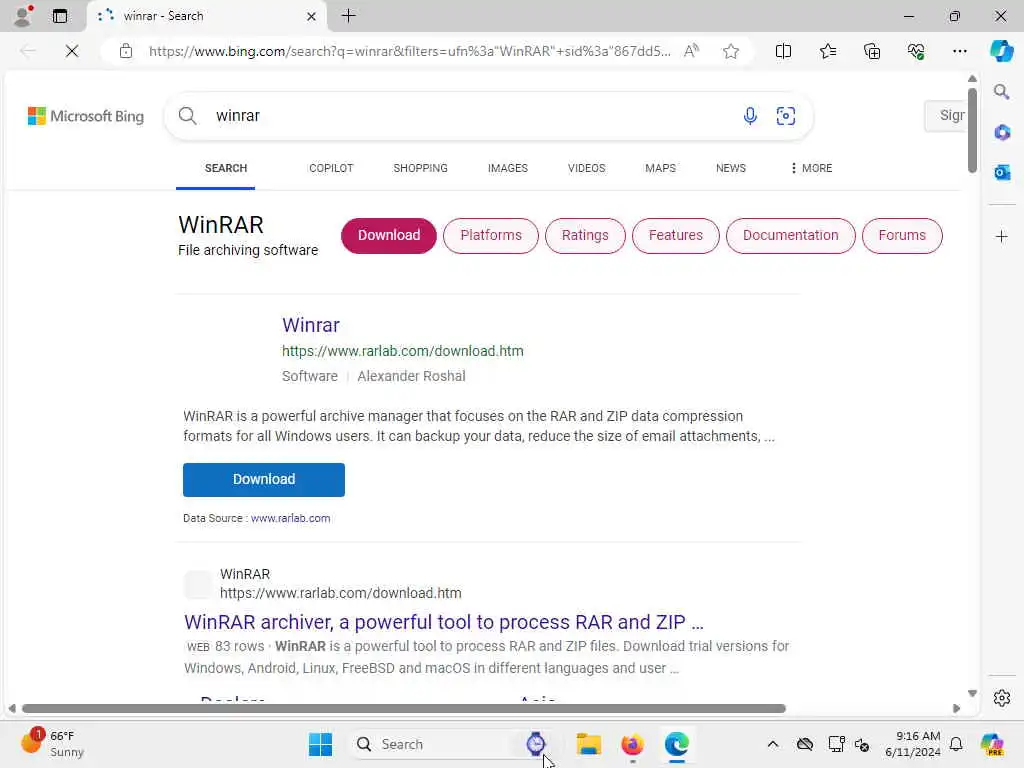Image resolution: width=1024 pixels, height=768 pixels.
Task: Open sidebar Search icon
Action: (1002, 91)
